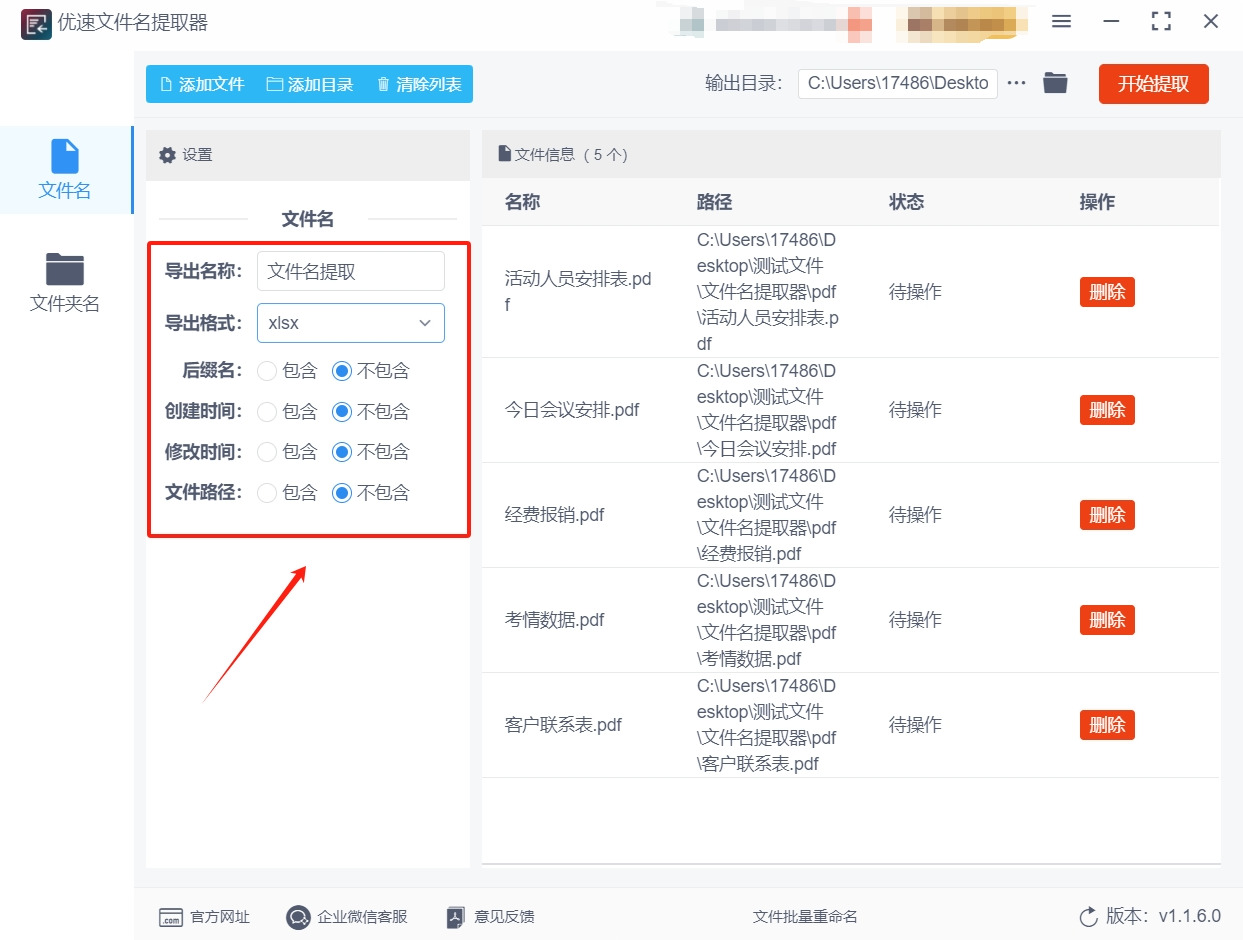Open output folder with folder icon

(x=1055, y=83)
